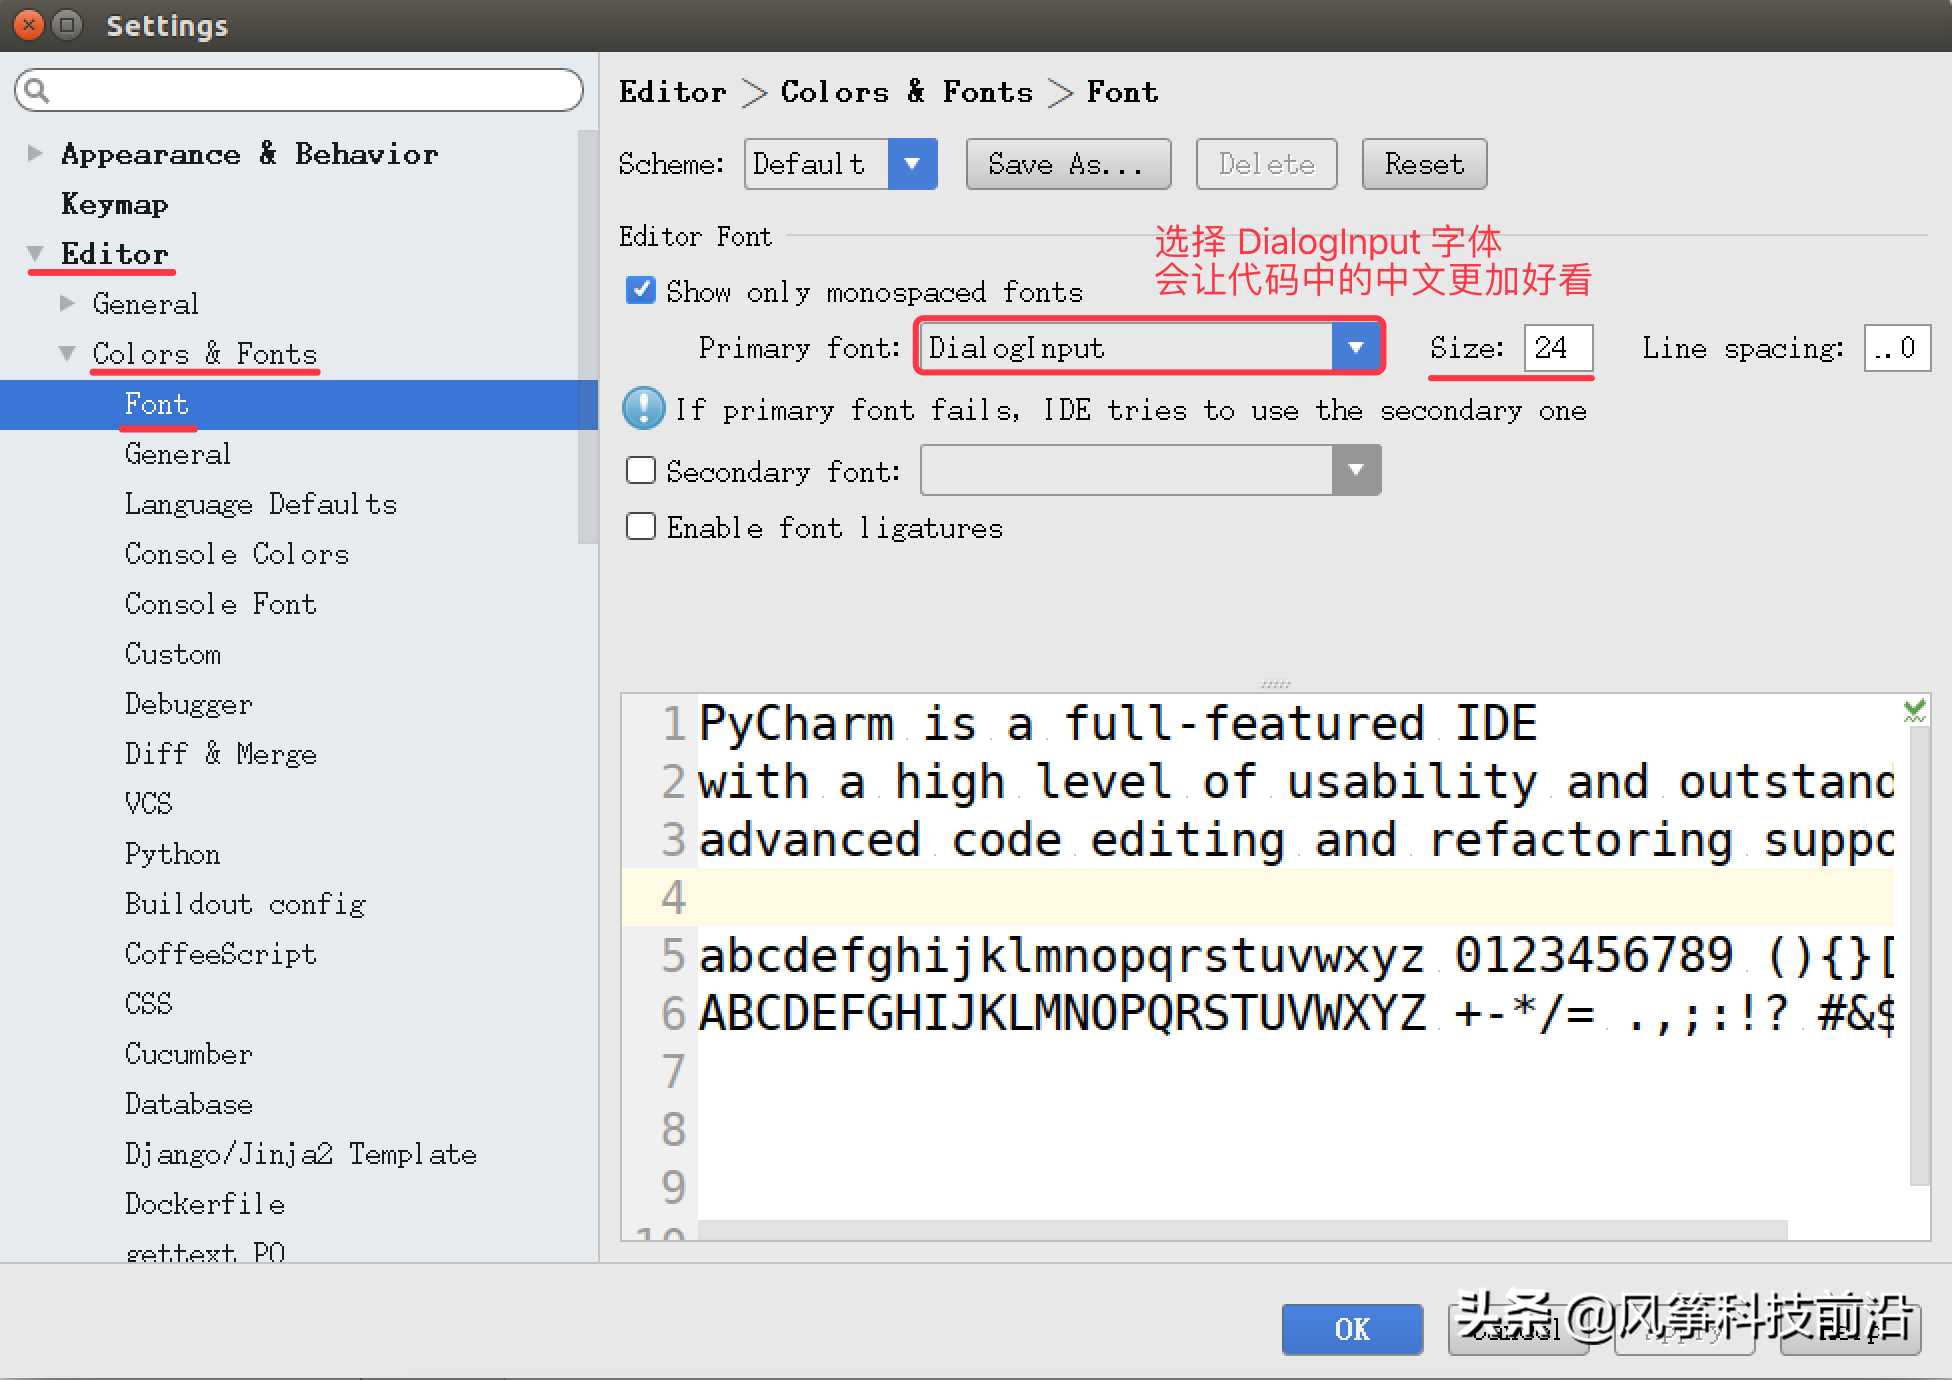This screenshot has width=1952, height=1380.
Task: Select General under Colors & Fonts
Action: coord(178,454)
